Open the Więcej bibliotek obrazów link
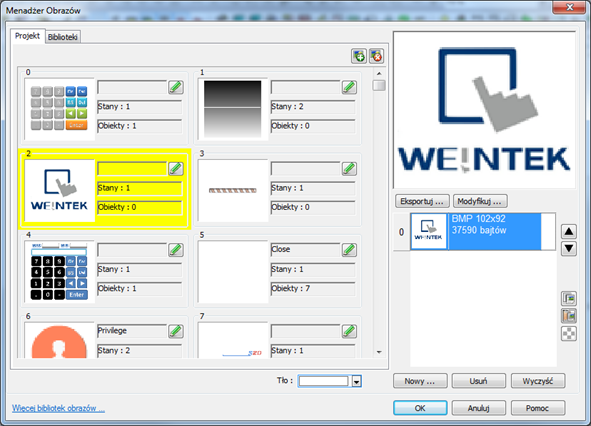Screen dimensions: 591x426 coord(58,408)
